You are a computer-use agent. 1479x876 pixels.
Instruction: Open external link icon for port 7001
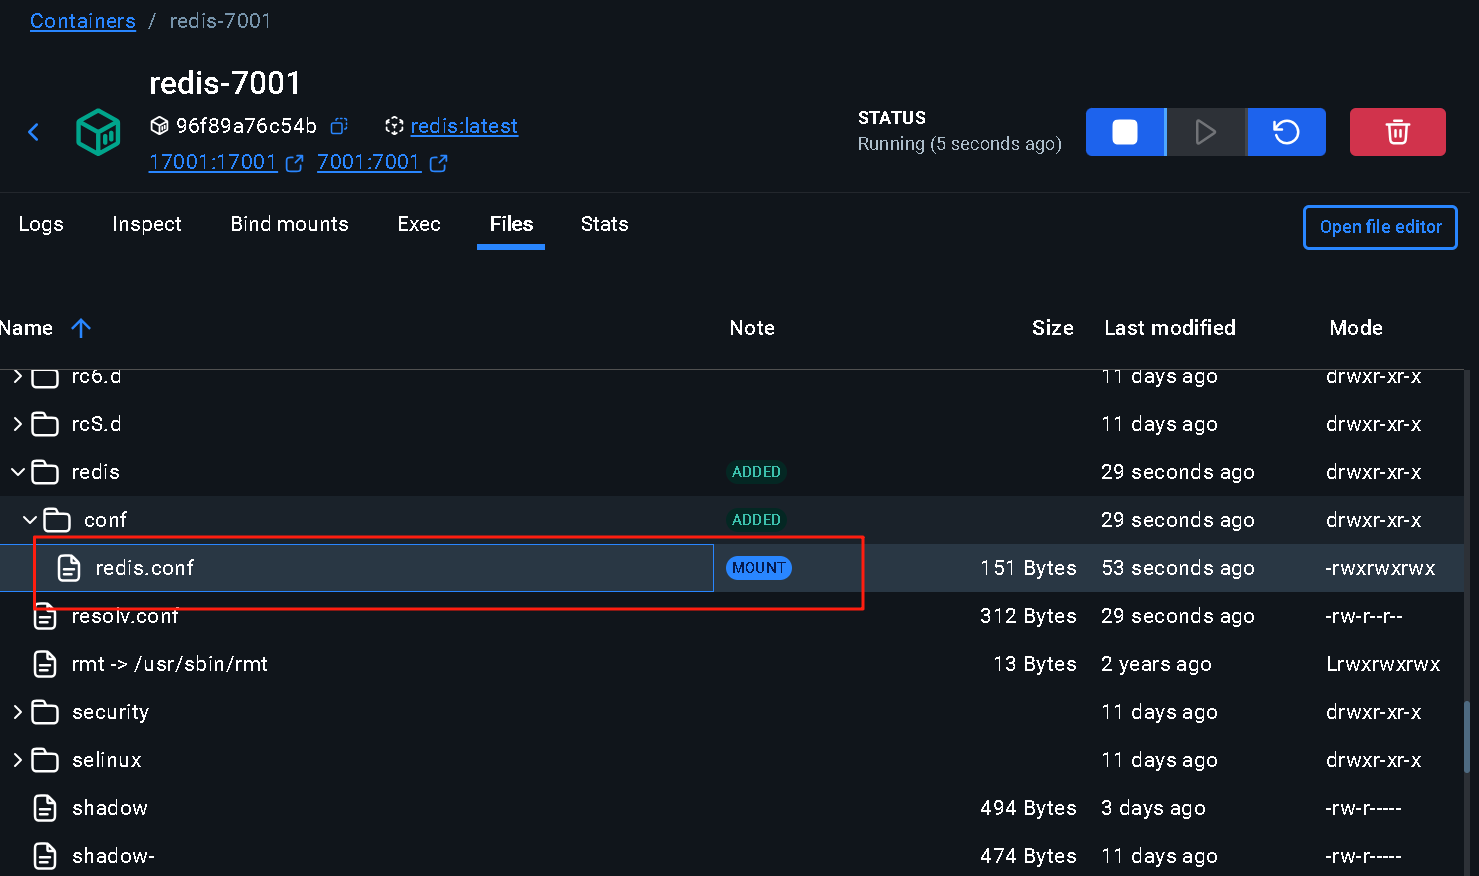(438, 163)
